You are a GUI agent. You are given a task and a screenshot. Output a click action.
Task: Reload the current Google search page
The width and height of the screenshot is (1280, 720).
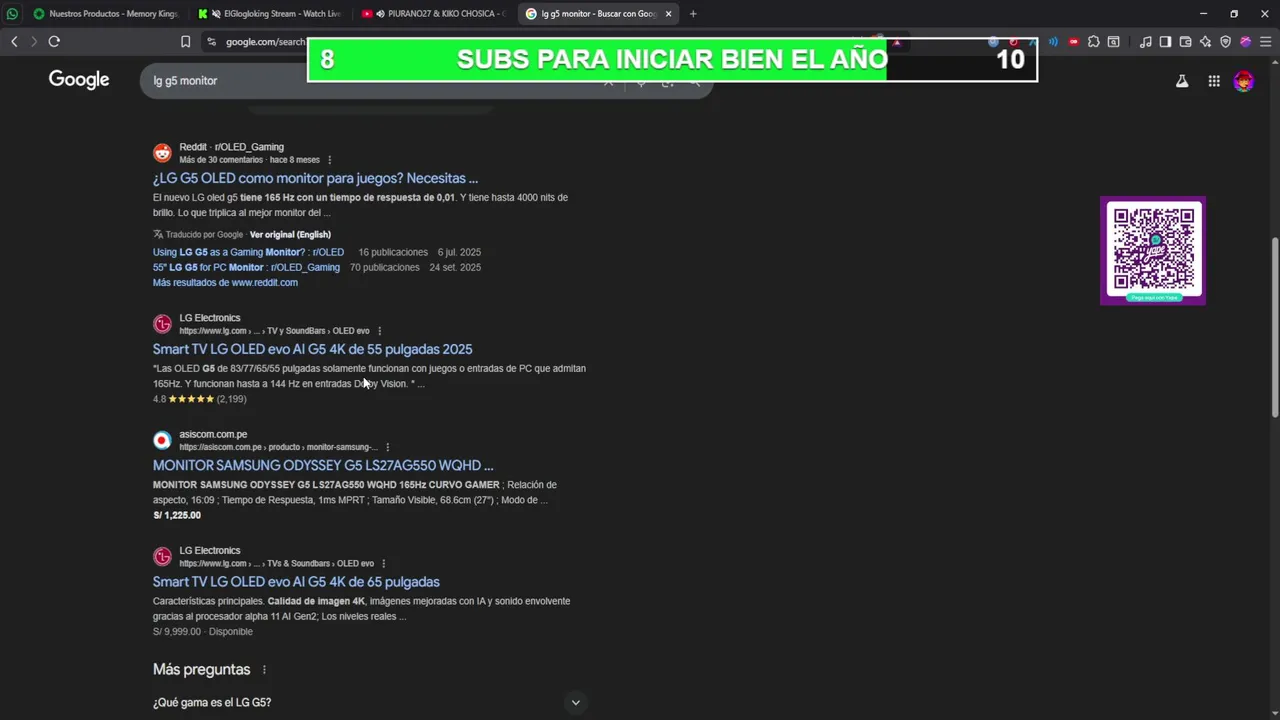(54, 41)
